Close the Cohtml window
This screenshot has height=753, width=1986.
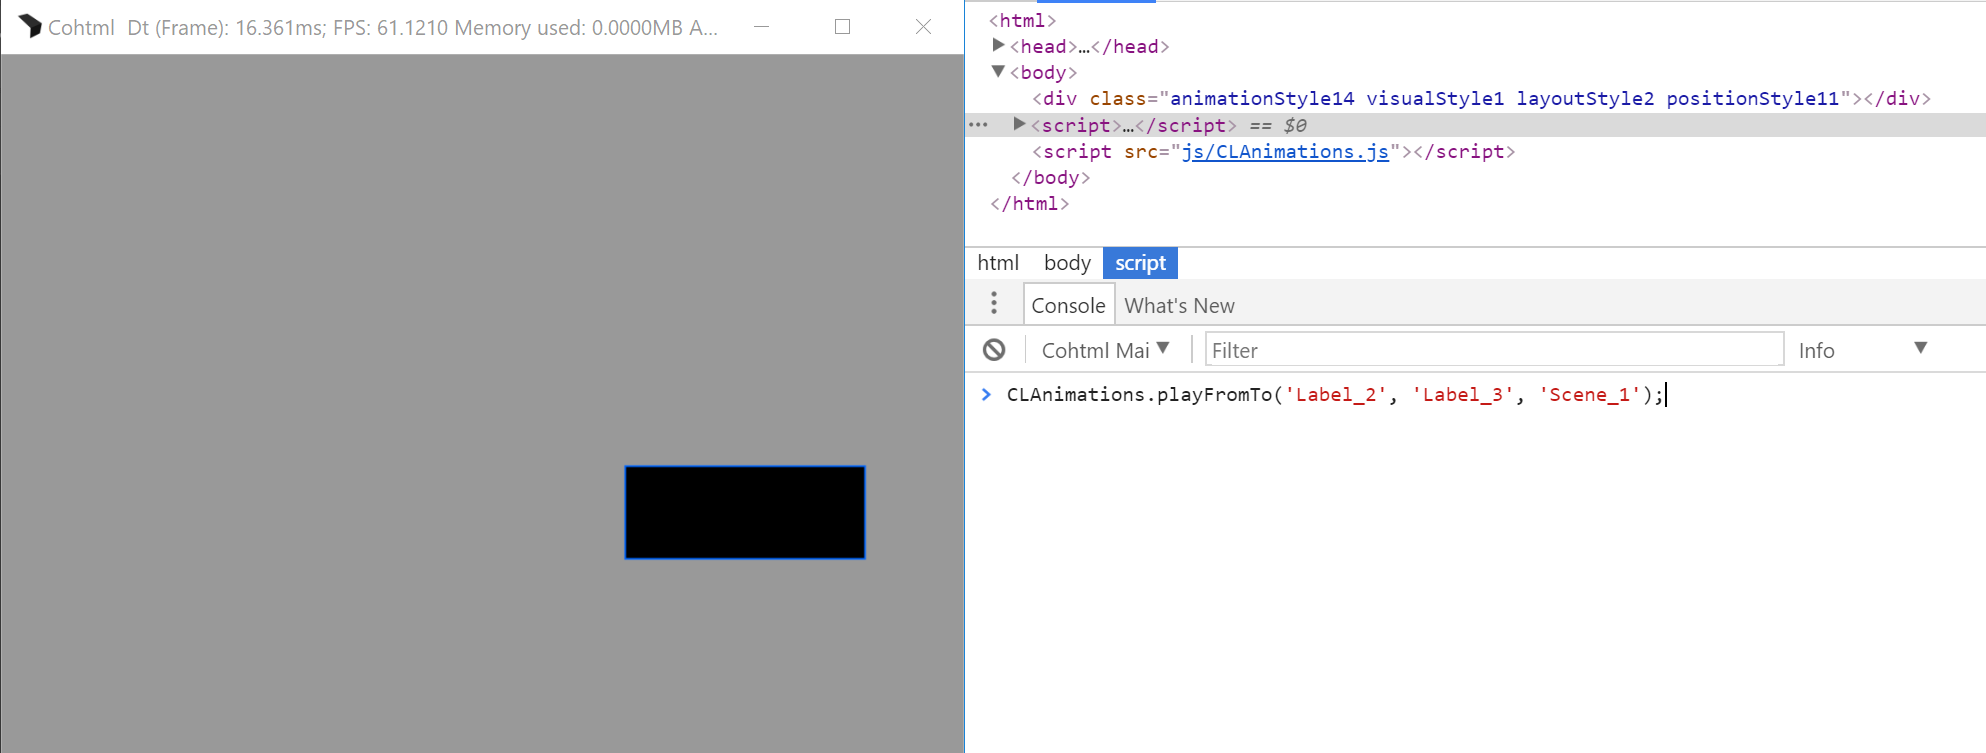[x=923, y=26]
